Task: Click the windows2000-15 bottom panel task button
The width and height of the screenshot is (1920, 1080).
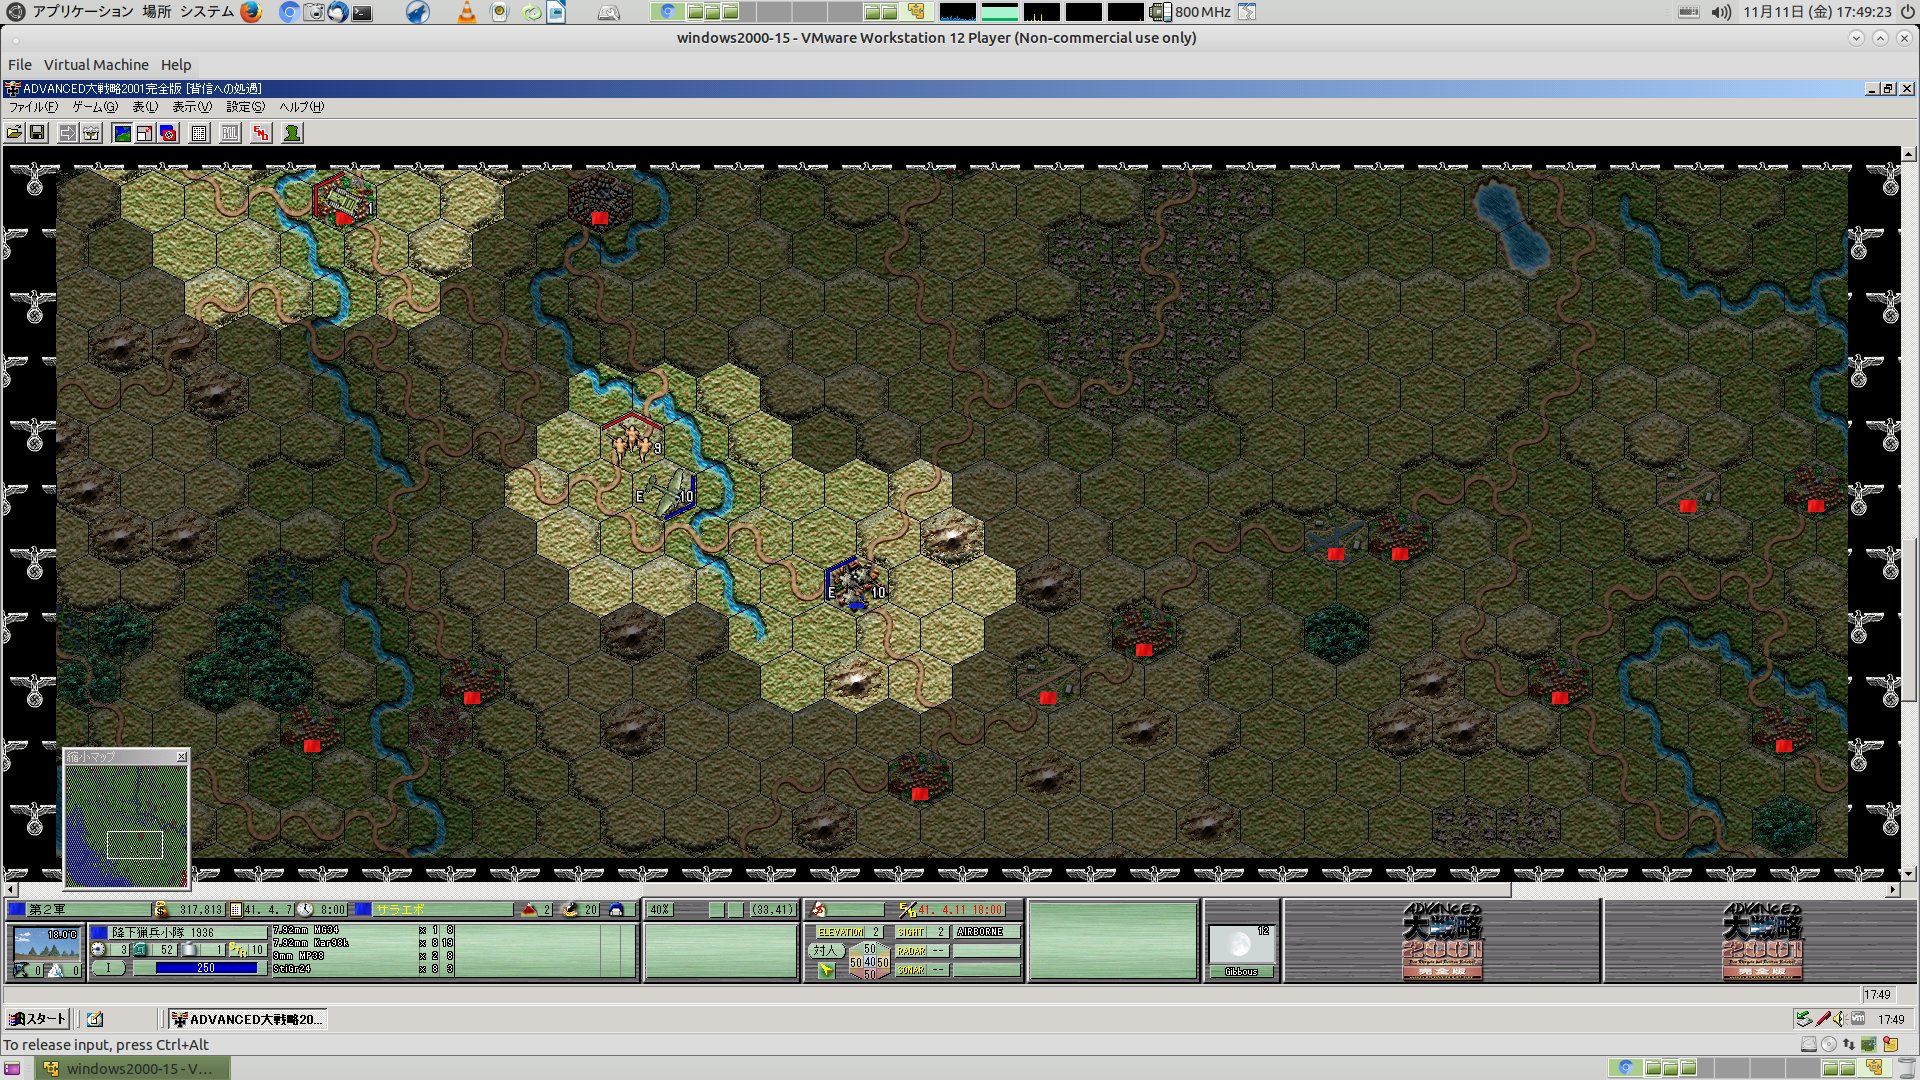Action: coord(133,1068)
